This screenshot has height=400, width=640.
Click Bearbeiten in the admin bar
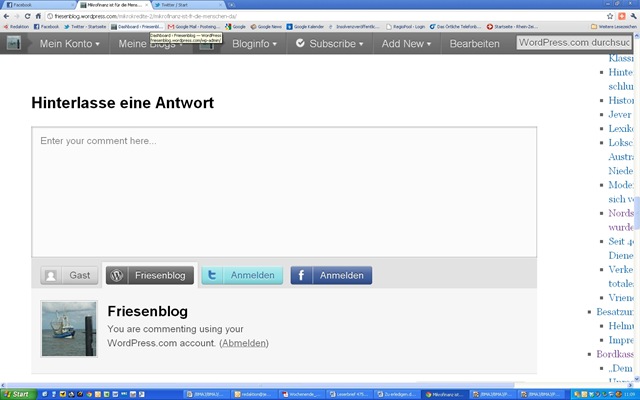[477, 44]
